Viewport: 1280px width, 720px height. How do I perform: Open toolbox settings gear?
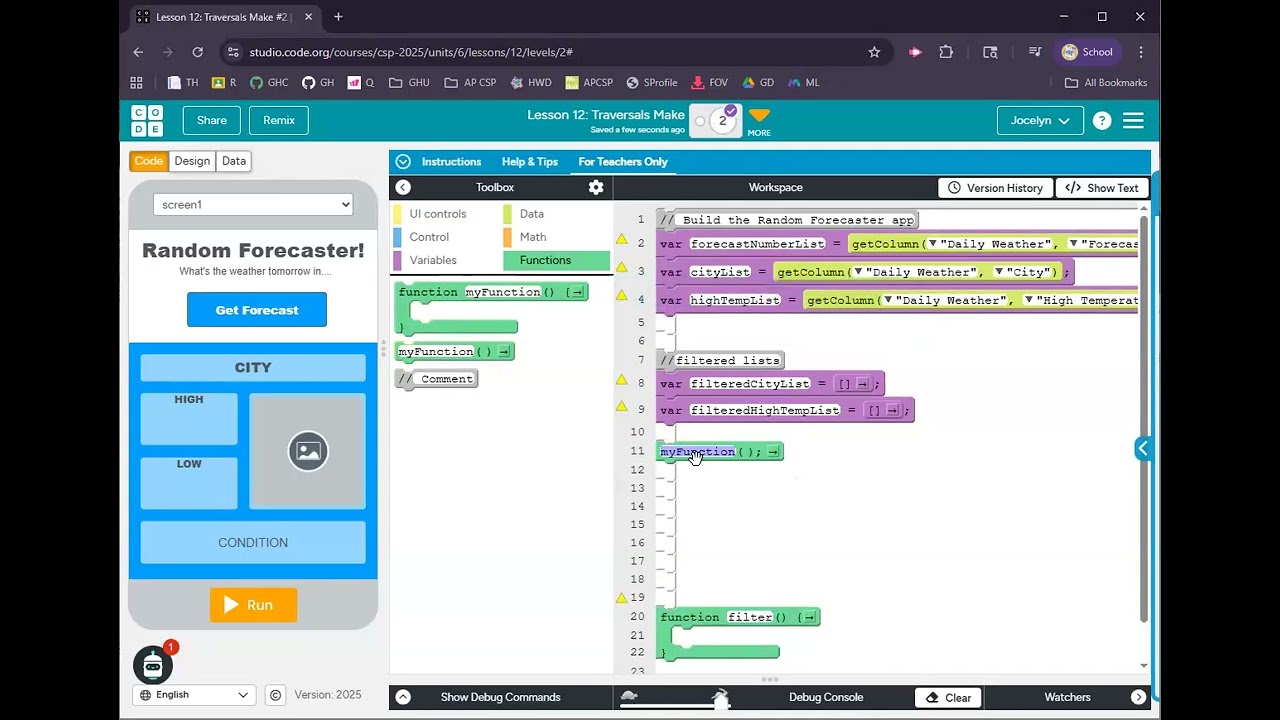(x=596, y=187)
